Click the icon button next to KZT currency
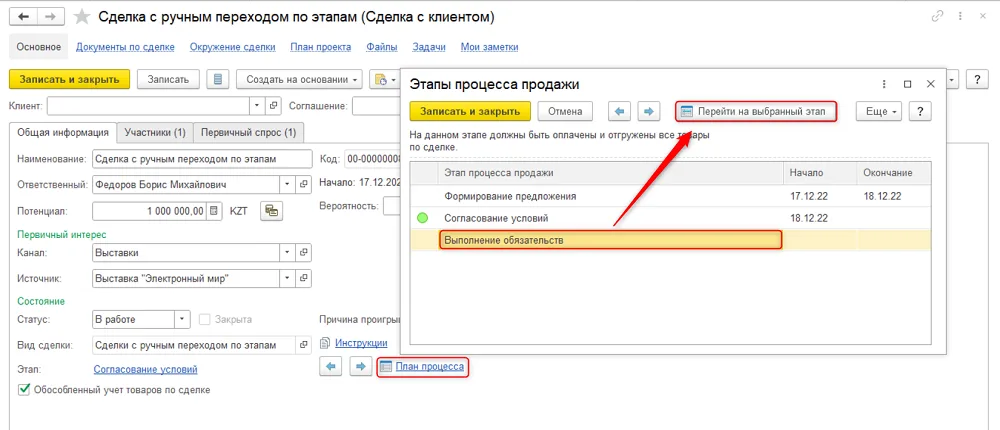1000x430 pixels. click(272, 211)
